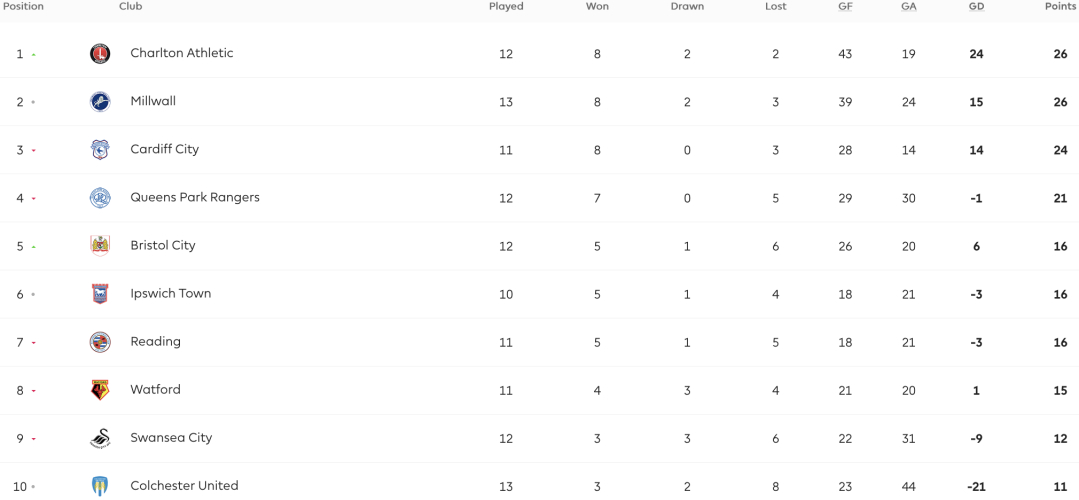This screenshot has height=500, width=1079.
Task: Click the Colchester United club name
Action: click(x=184, y=486)
